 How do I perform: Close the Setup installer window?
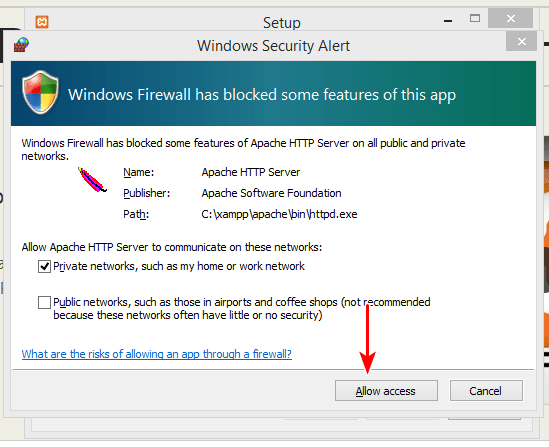[510, 18]
